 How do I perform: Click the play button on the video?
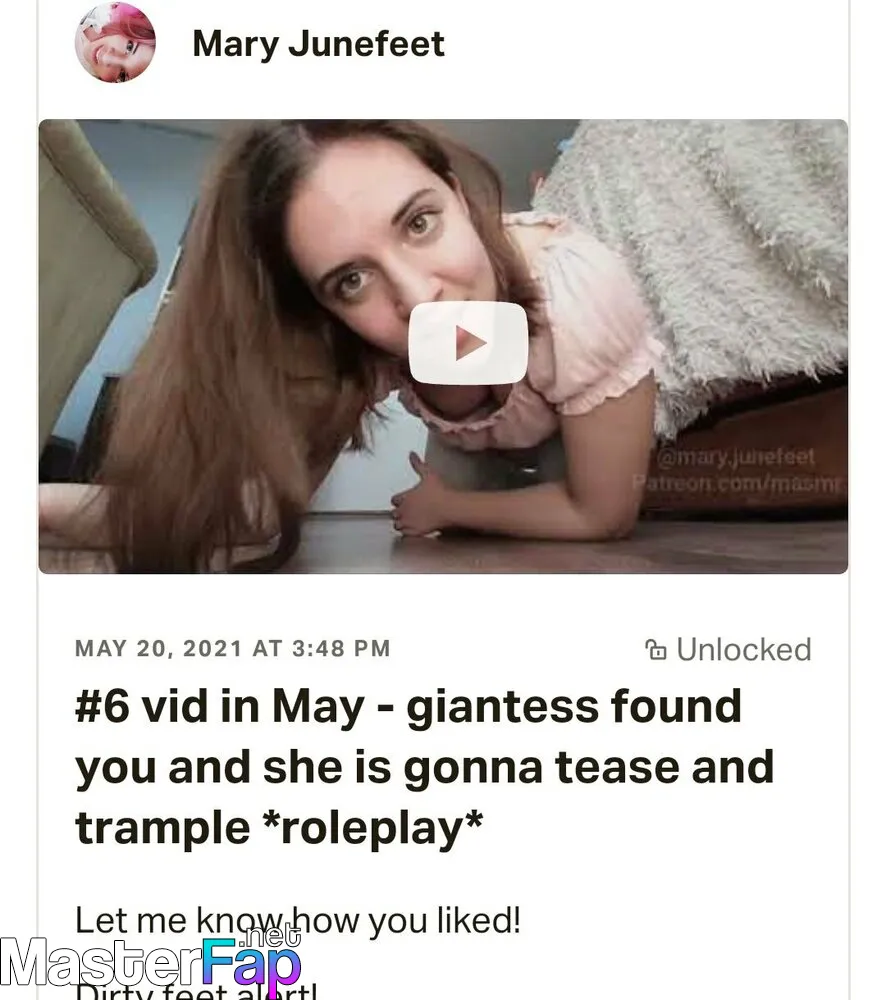point(468,343)
